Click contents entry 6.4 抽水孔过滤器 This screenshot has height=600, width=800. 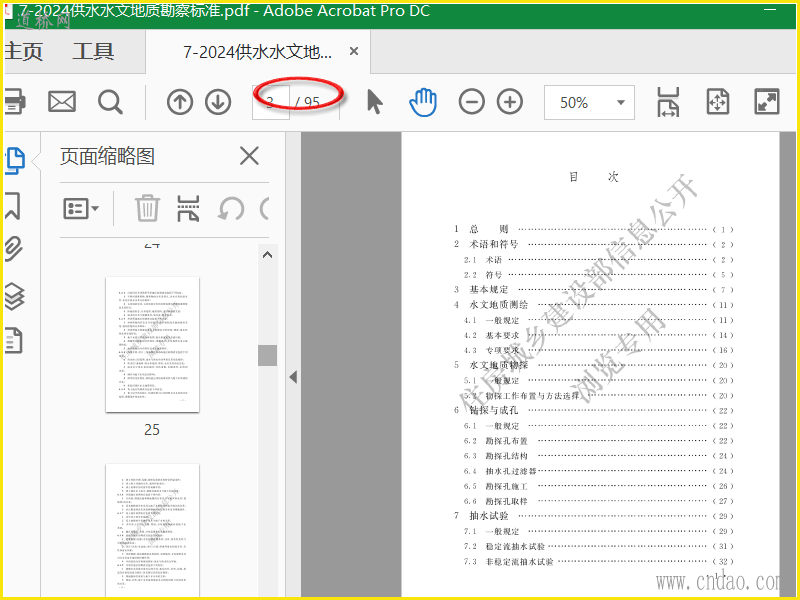[598, 471]
